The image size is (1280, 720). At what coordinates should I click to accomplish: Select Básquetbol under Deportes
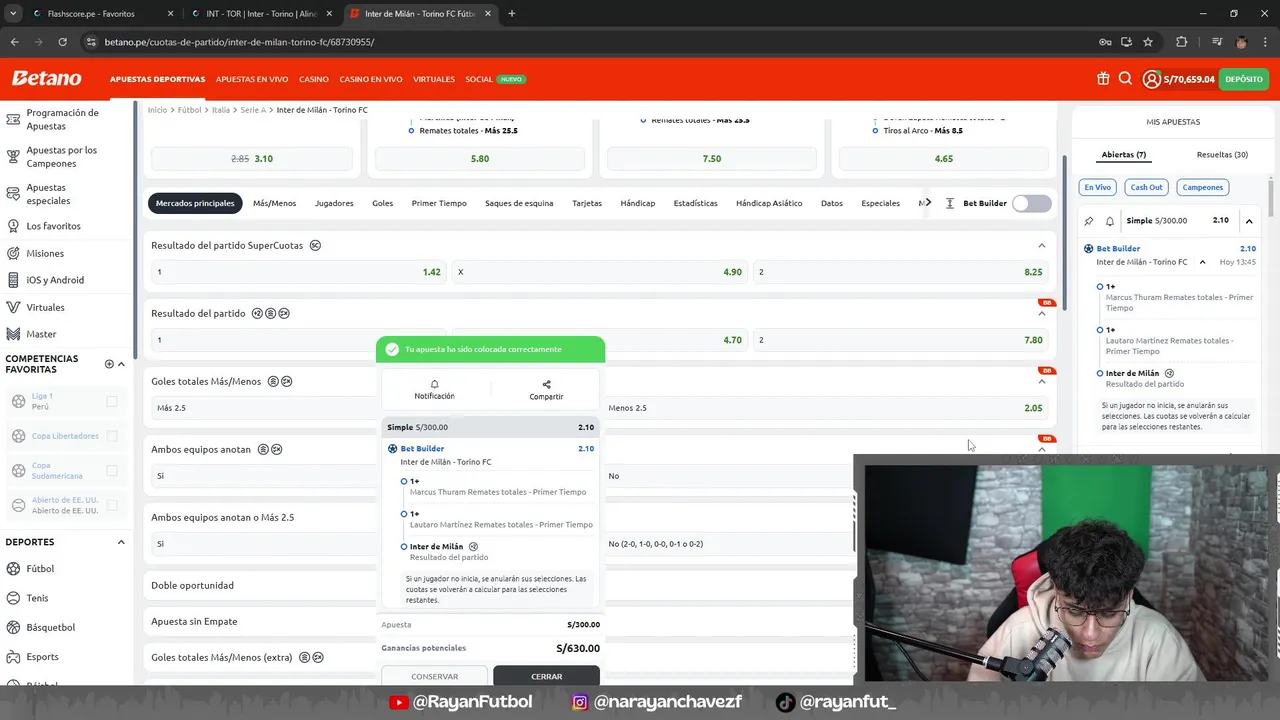coord(50,627)
